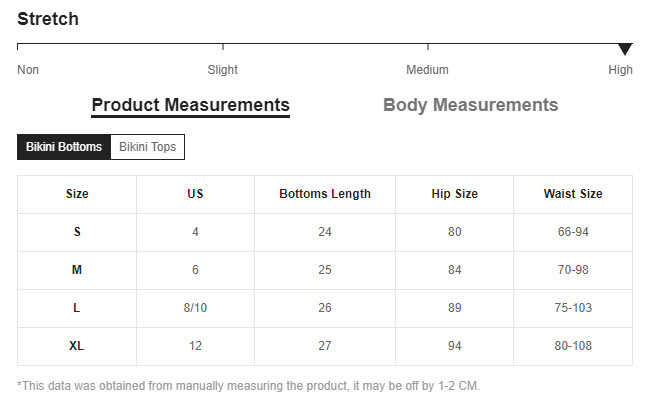Select the M size row label
653x420 pixels.
click(77, 270)
